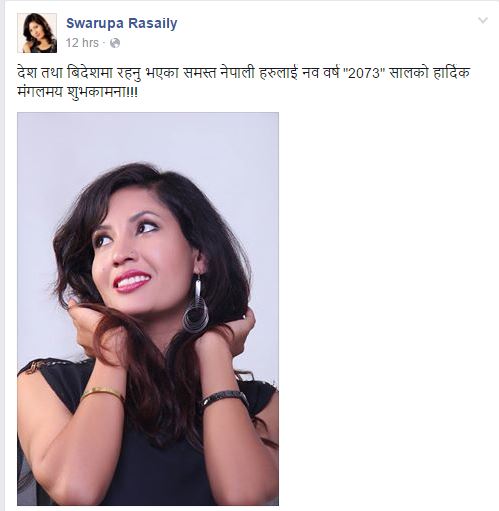499x511 pixels.
Task: Open Swarupa Rasaily's profile picture thumbnail
Action: (x=37, y=33)
